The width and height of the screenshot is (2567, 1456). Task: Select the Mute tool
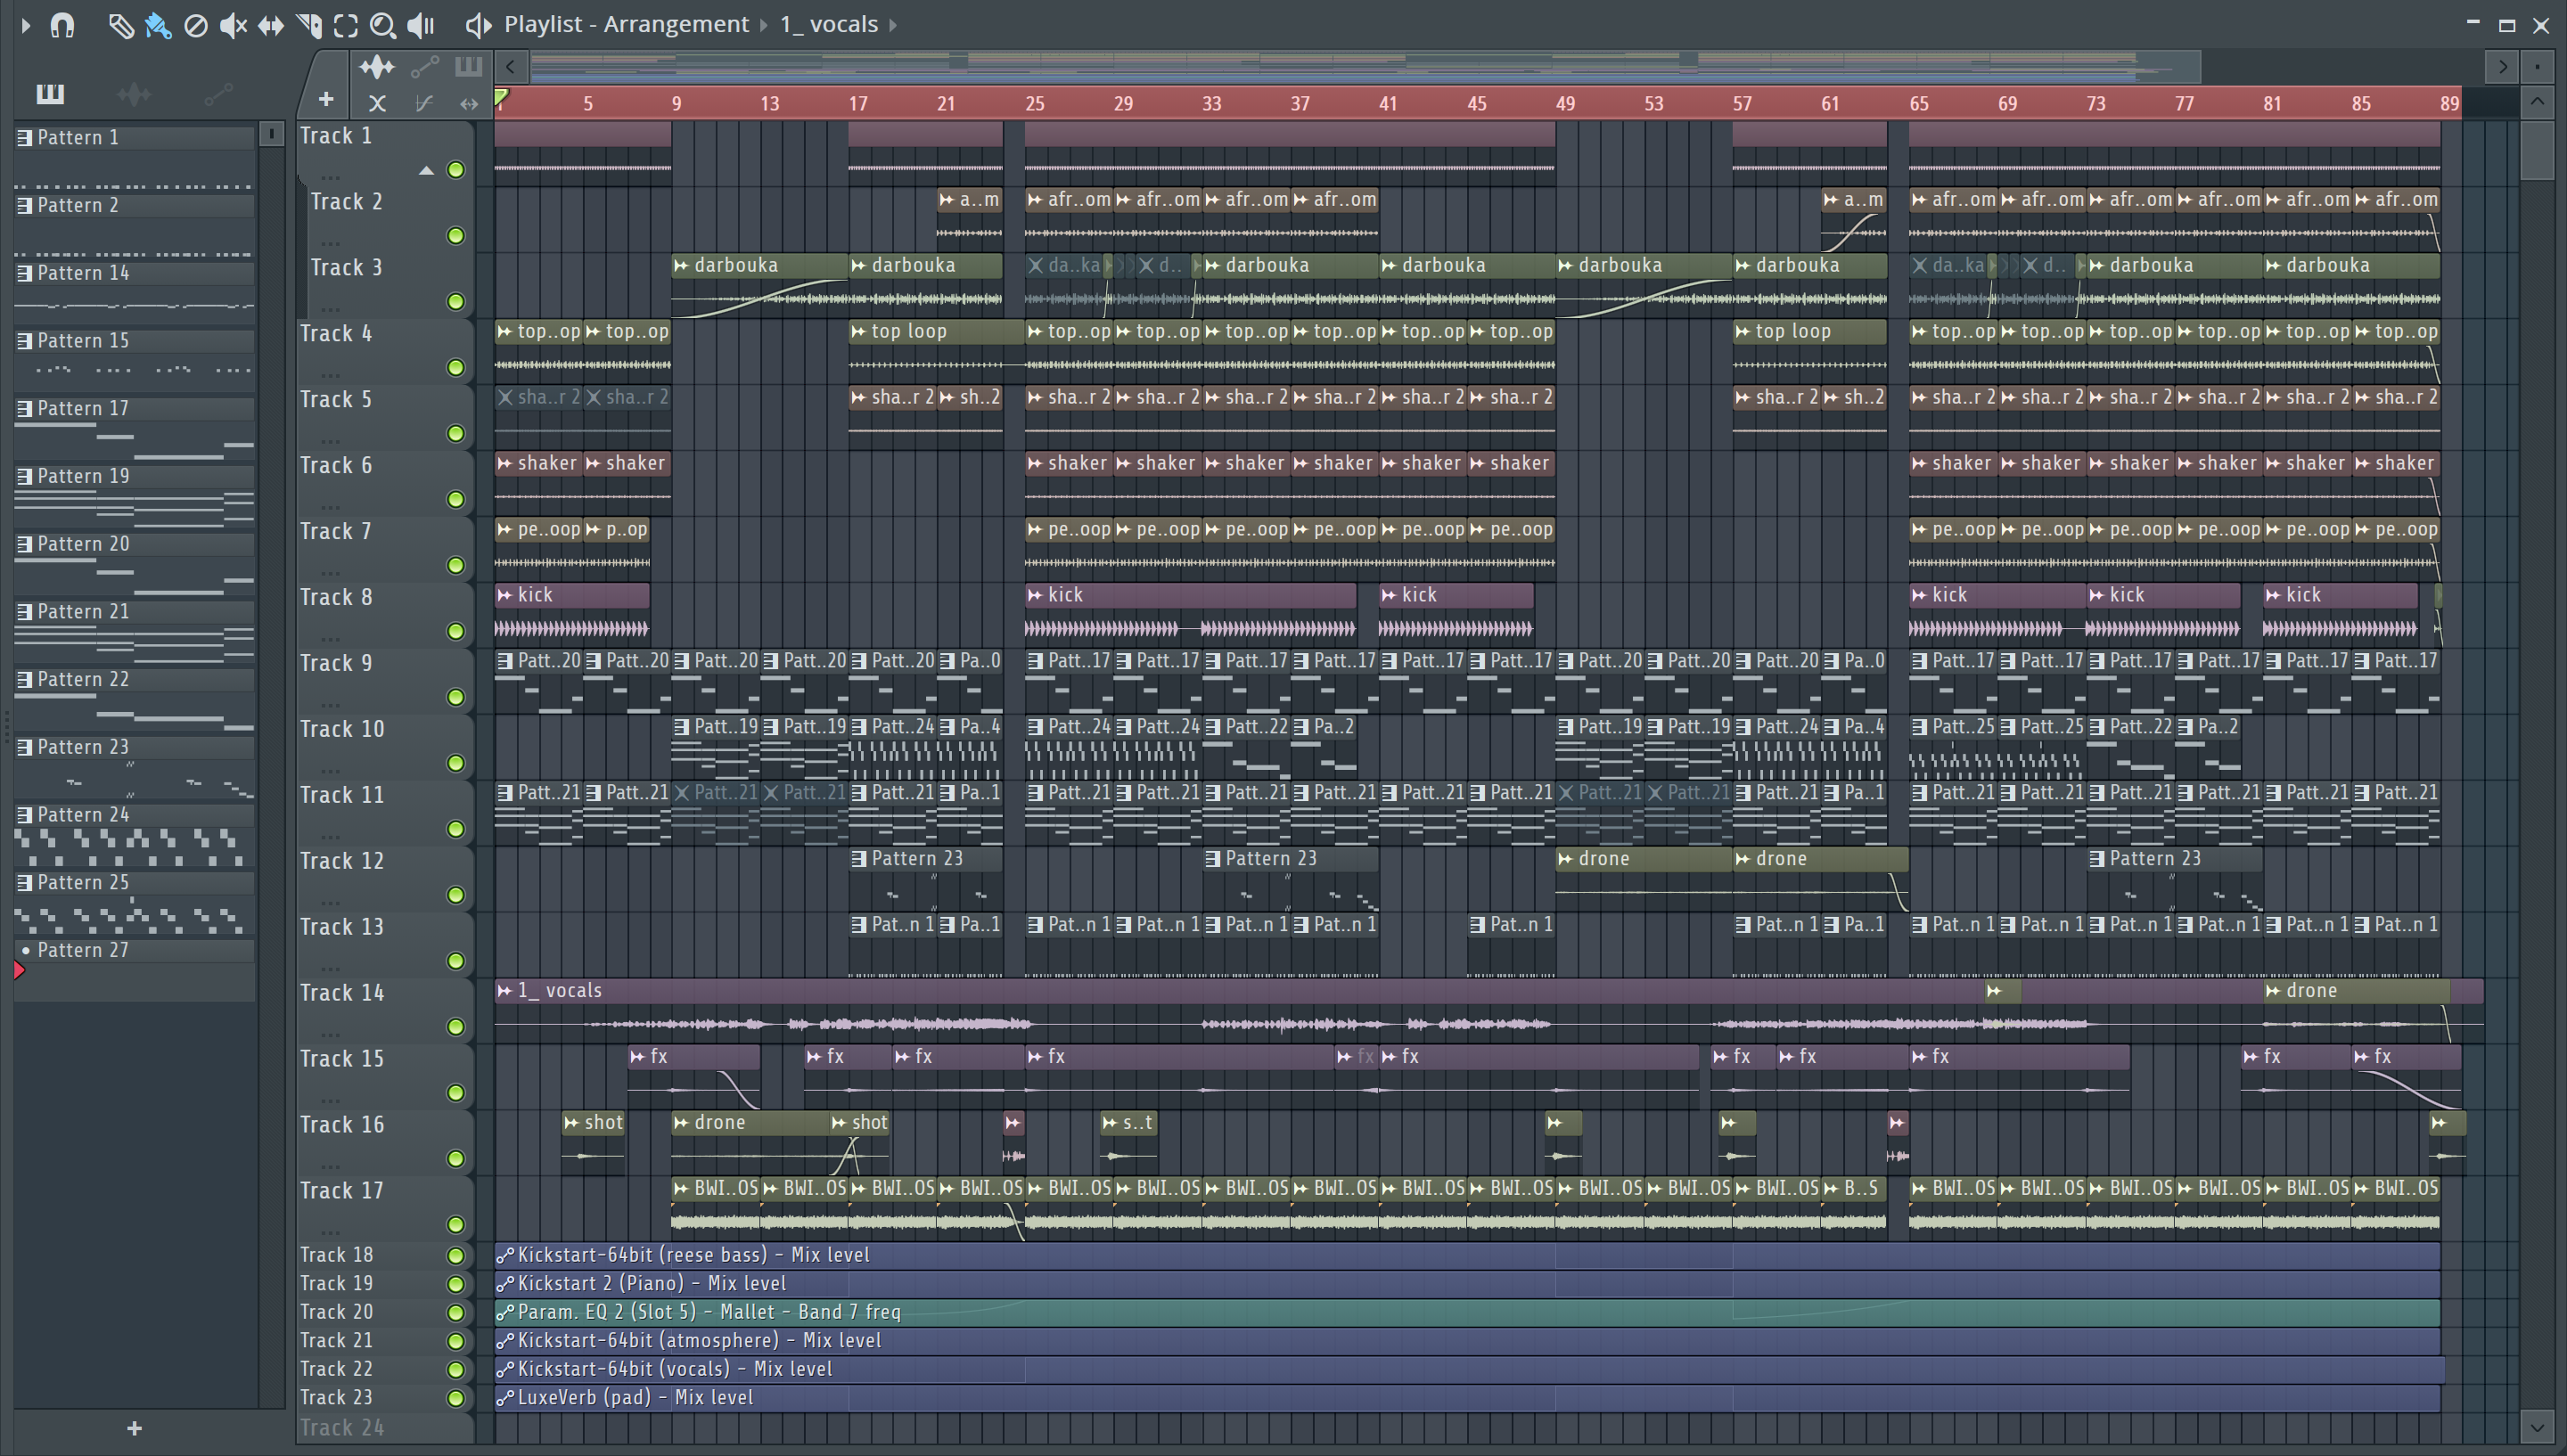(x=232, y=25)
